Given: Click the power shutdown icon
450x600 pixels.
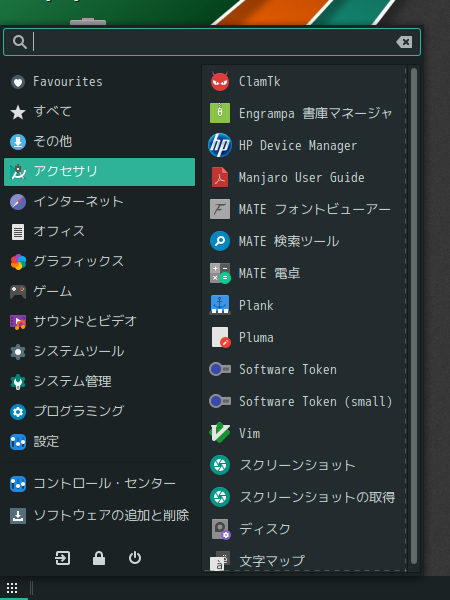Looking at the screenshot, I should (135, 558).
